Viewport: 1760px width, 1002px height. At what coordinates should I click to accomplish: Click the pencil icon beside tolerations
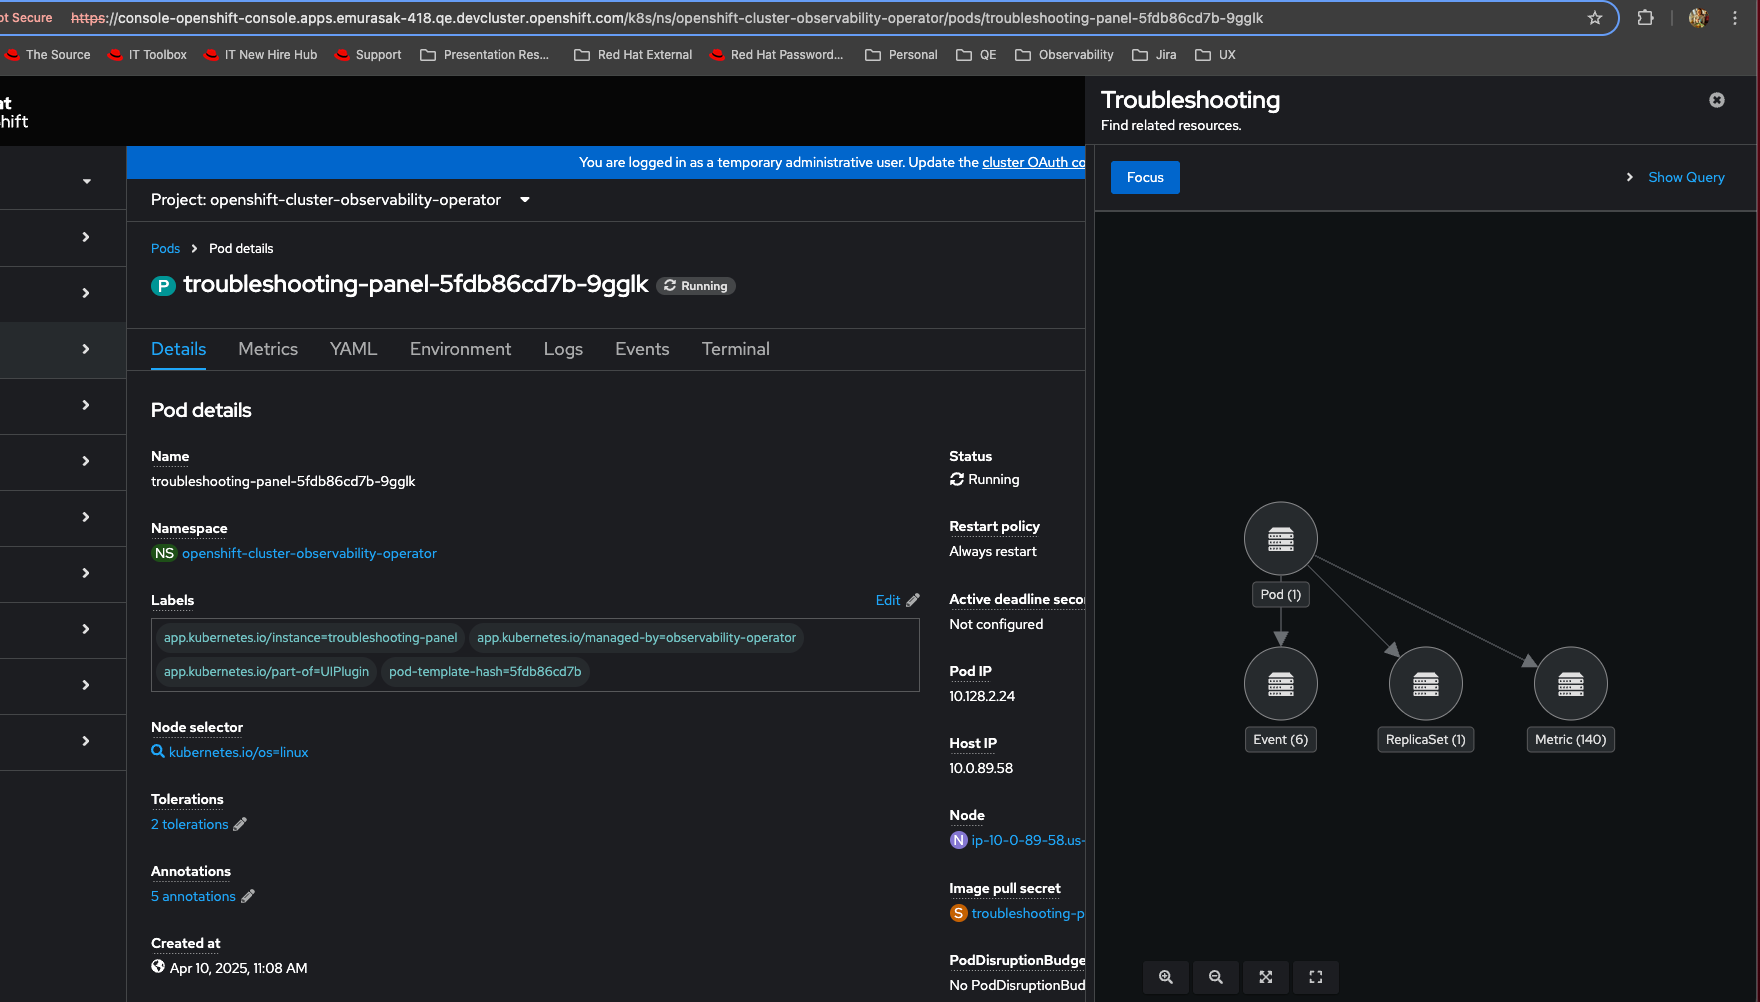click(240, 824)
